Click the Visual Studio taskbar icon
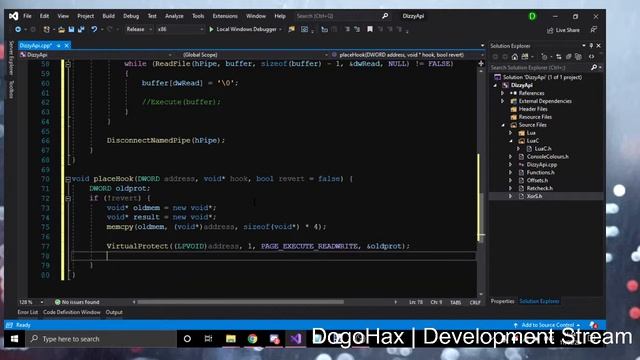 point(296,339)
